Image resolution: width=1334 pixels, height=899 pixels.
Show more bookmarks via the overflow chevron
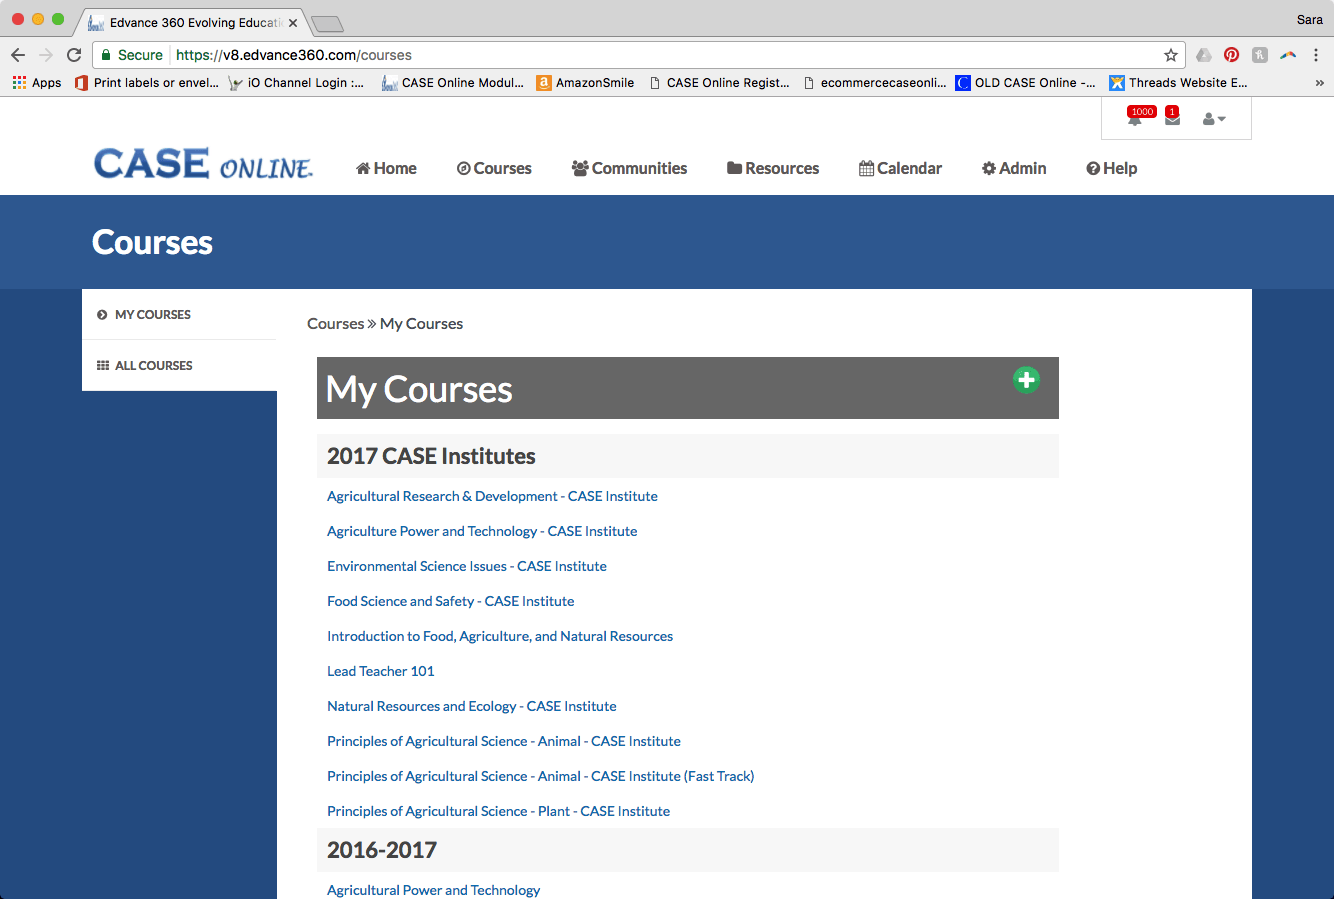(1319, 83)
